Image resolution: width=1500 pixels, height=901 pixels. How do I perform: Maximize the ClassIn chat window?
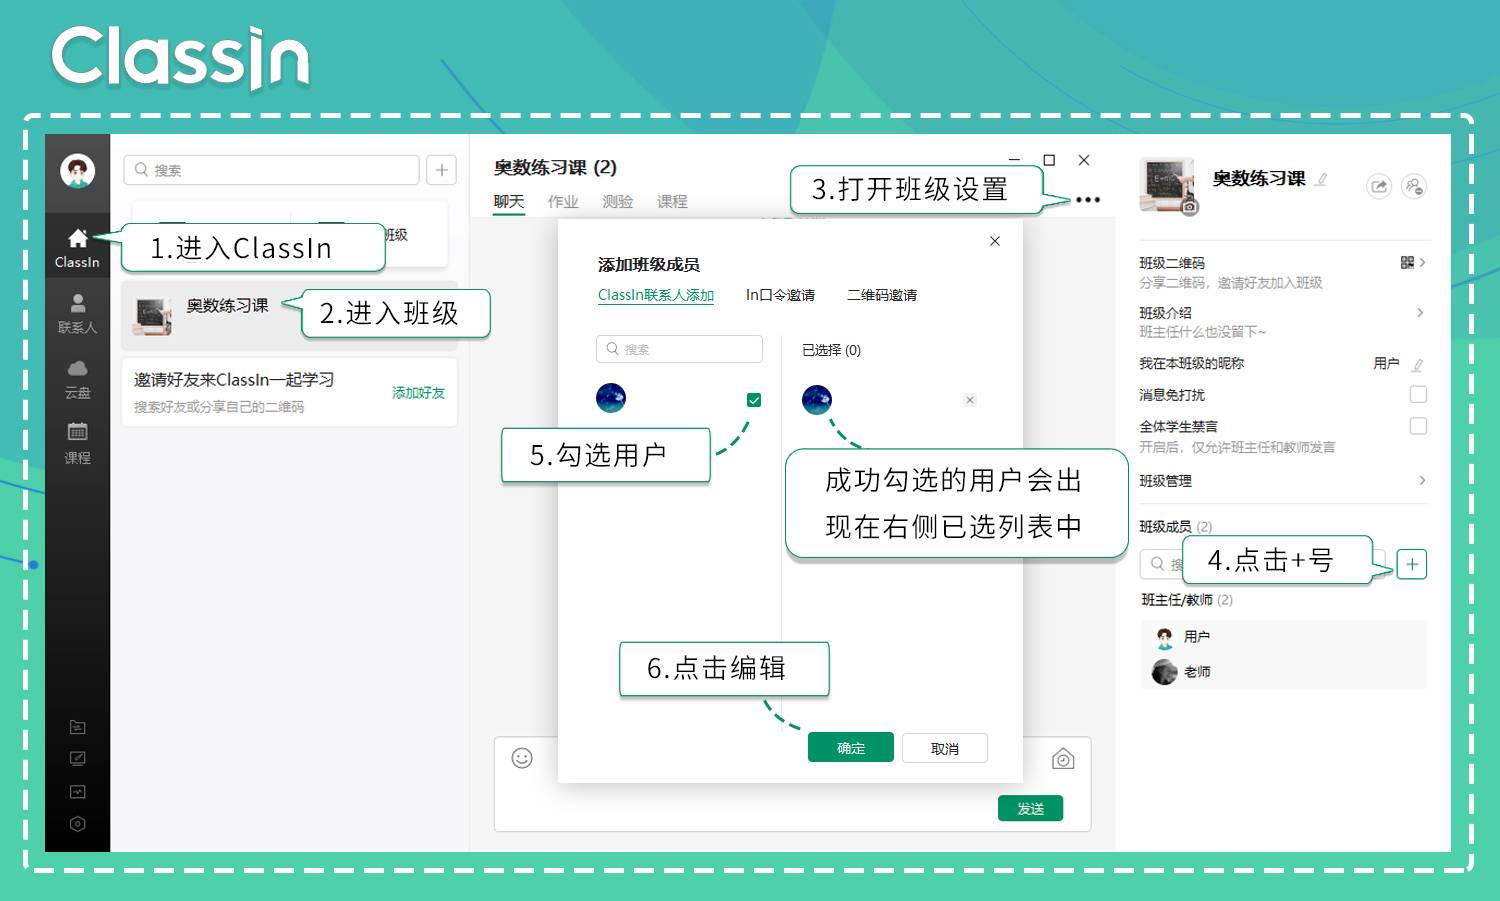(1049, 160)
